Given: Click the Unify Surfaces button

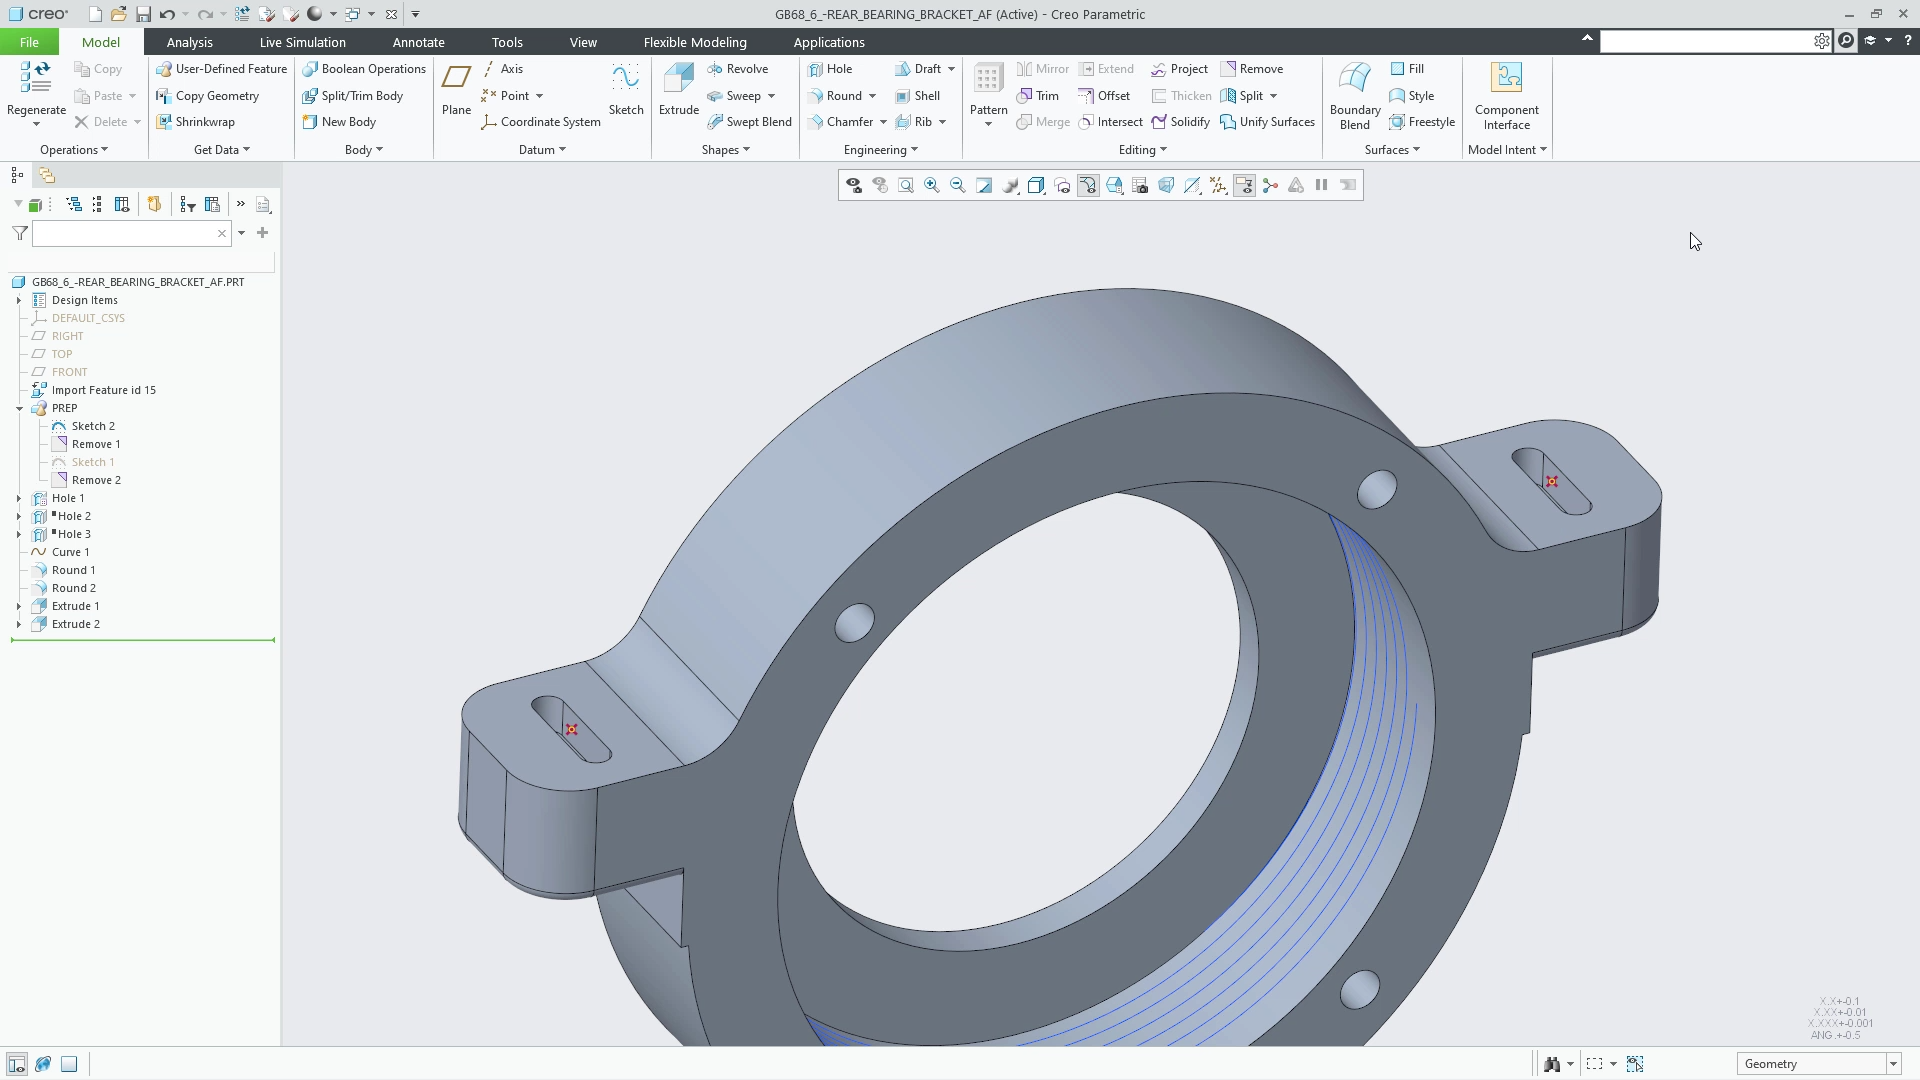Looking at the screenshot, I should 1267,122.
